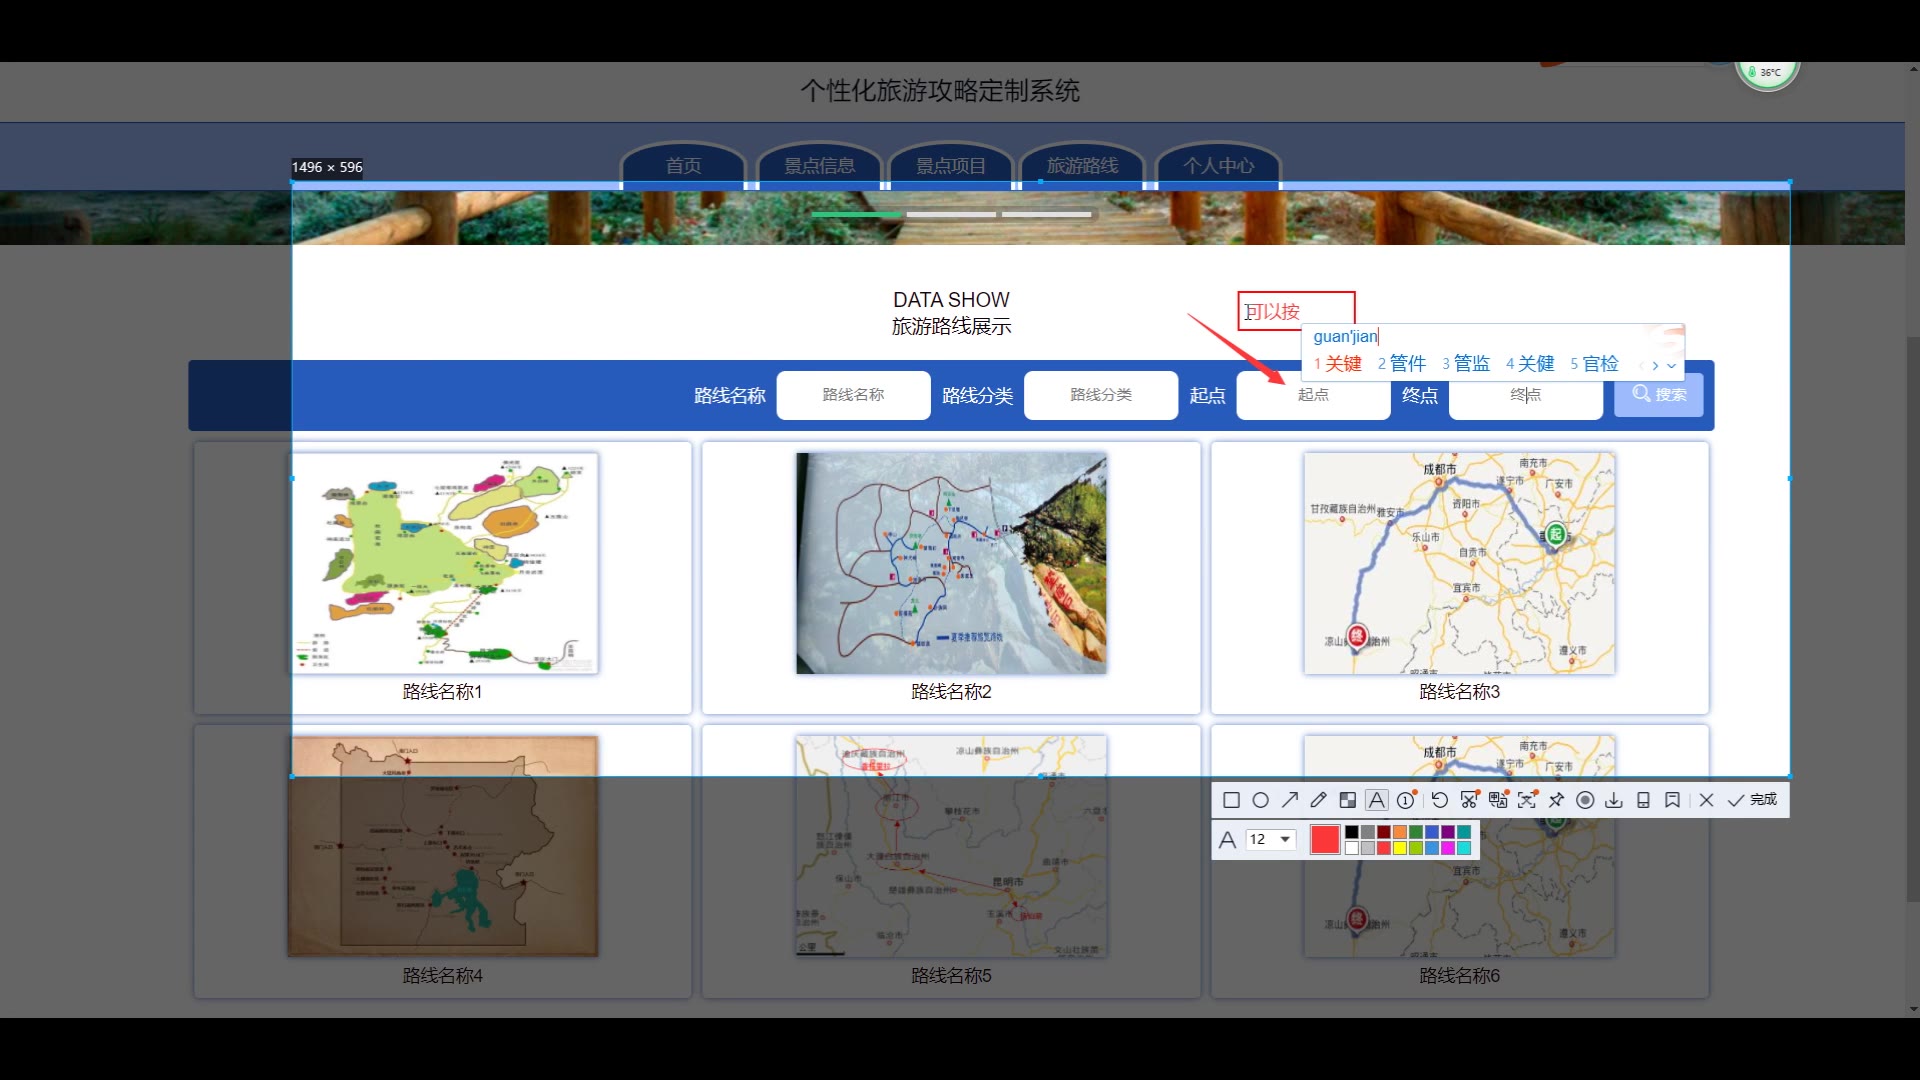Viewport: 1920px width, 1080px height.
Task: Choose IME candidate 1 关键
Action: (x=1338, y=364)
